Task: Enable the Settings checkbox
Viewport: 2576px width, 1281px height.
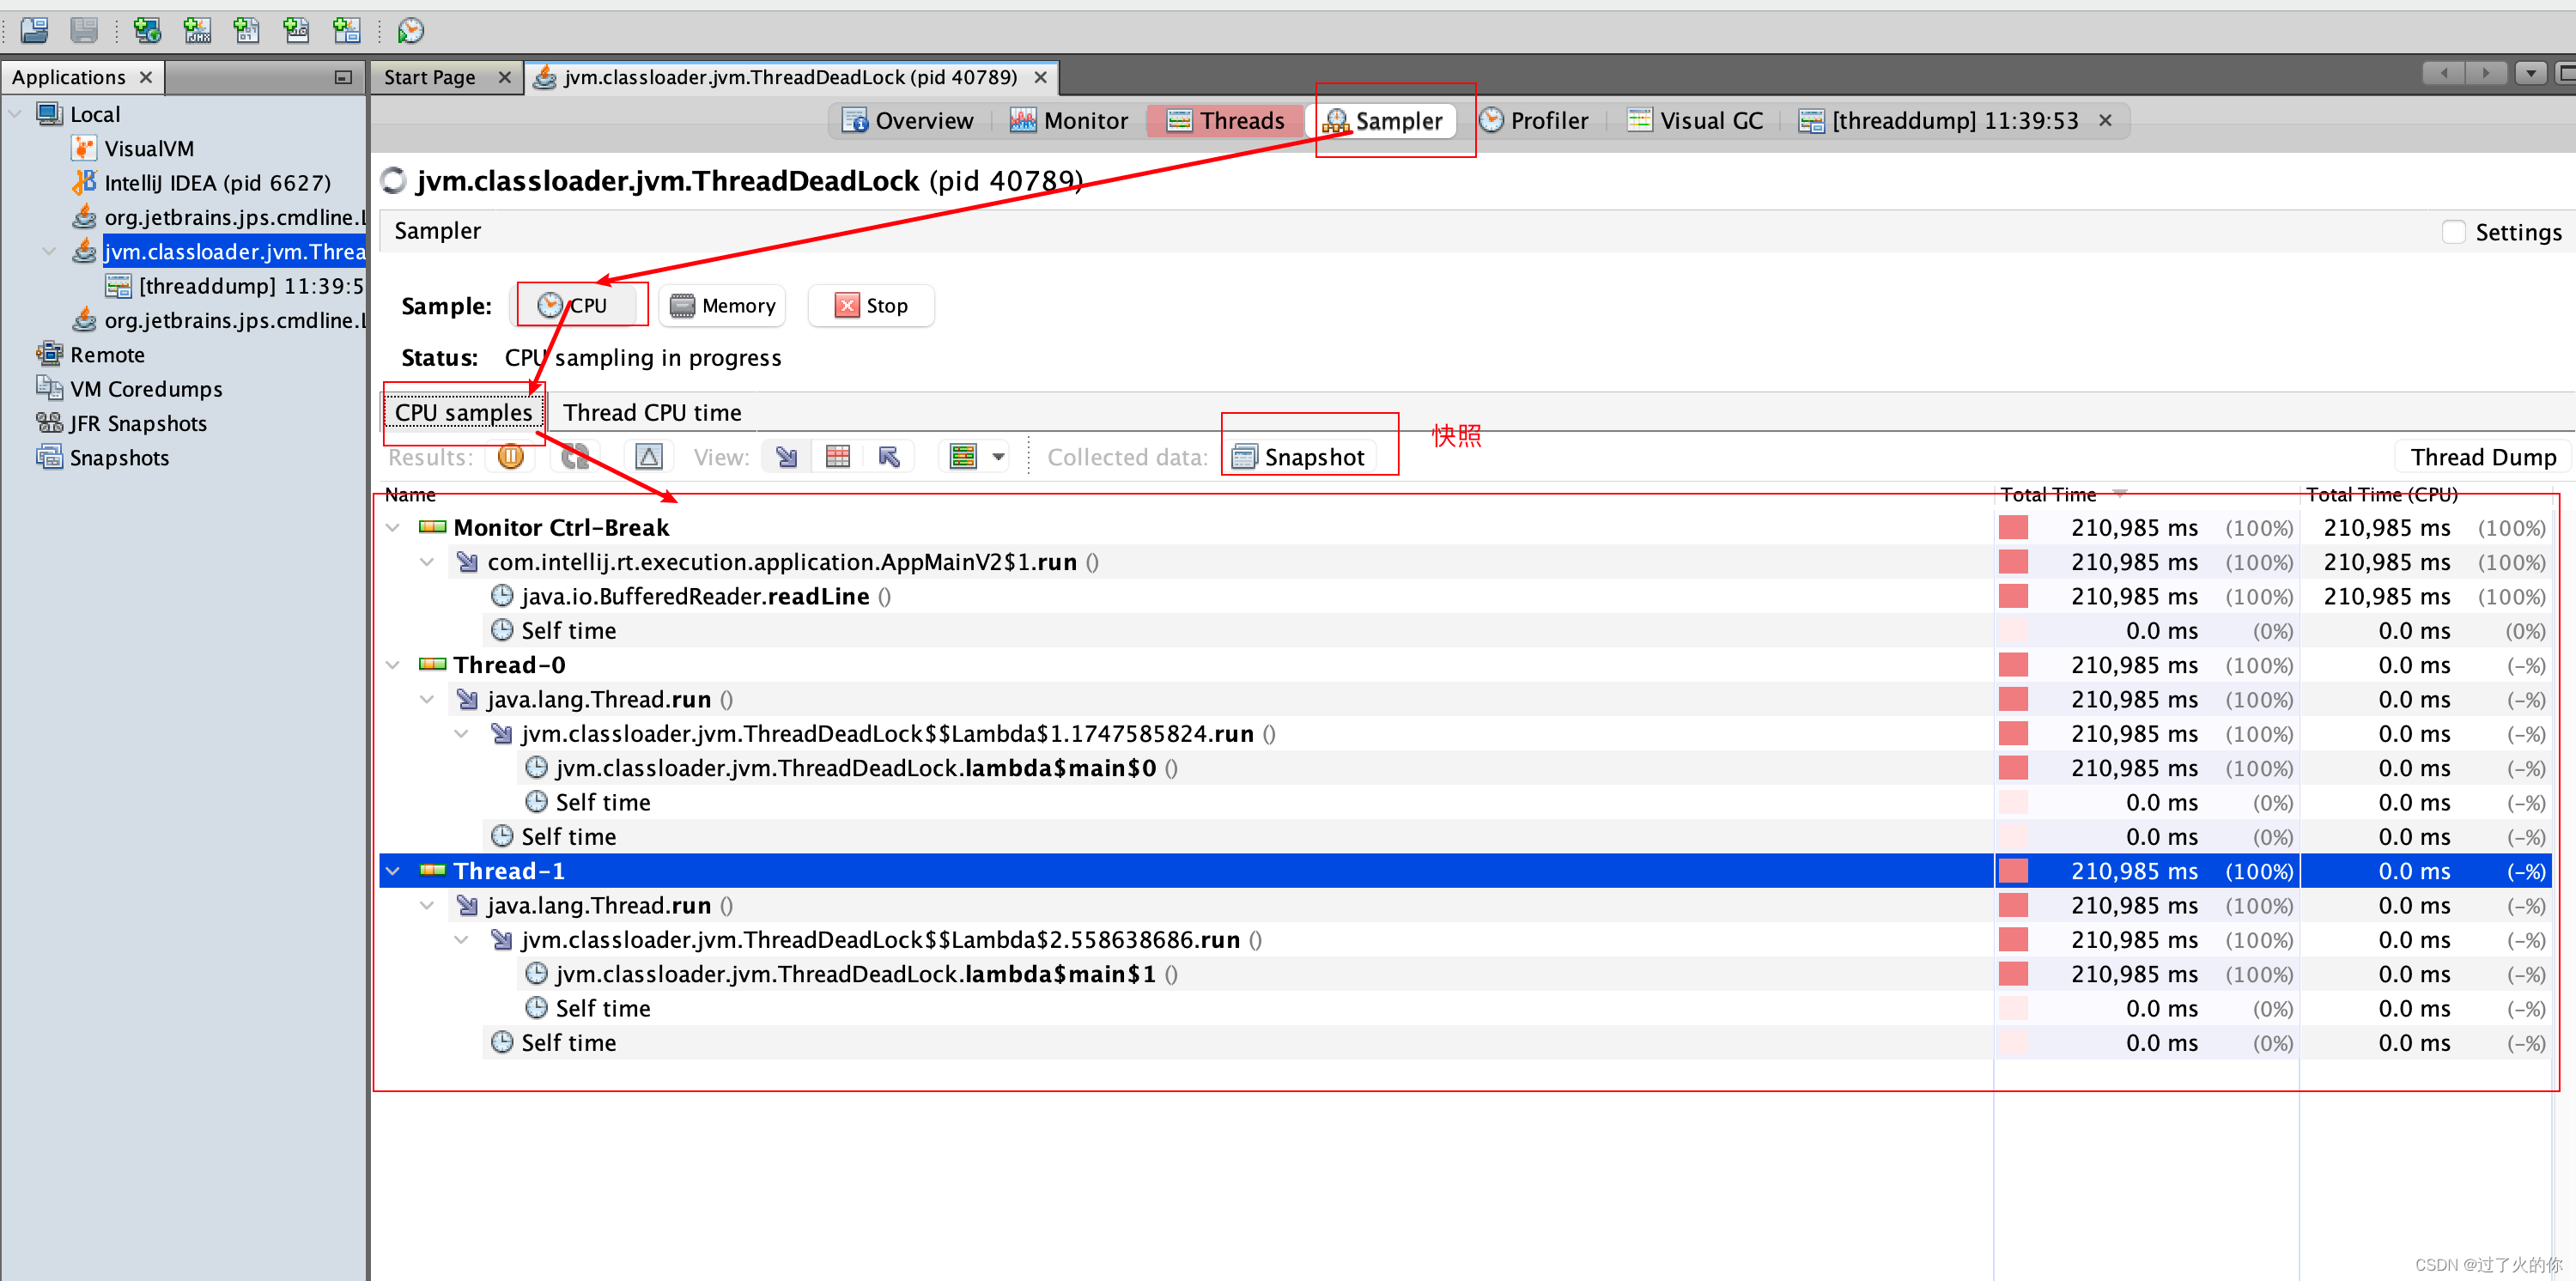Action: [x=2453, y=232]
